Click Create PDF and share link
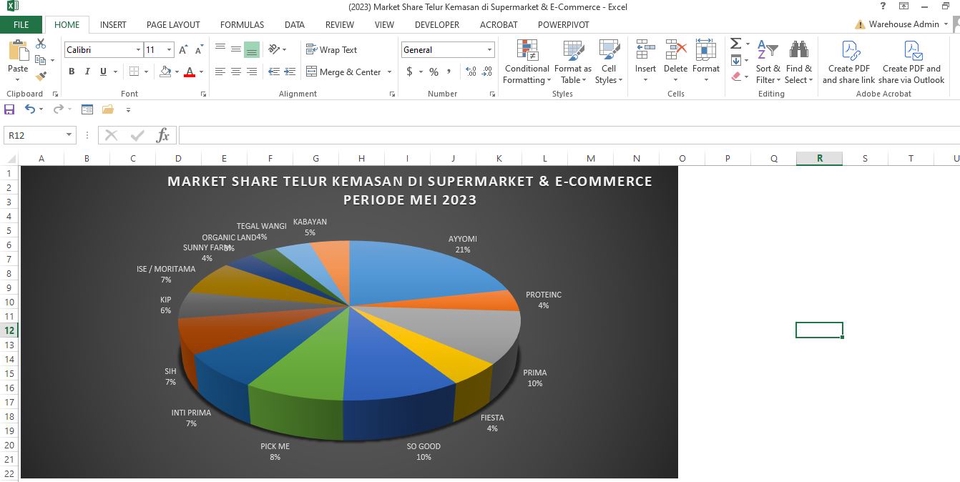Image resolution: width=960 pixels, height=482 pixels. tap(849, 62)
